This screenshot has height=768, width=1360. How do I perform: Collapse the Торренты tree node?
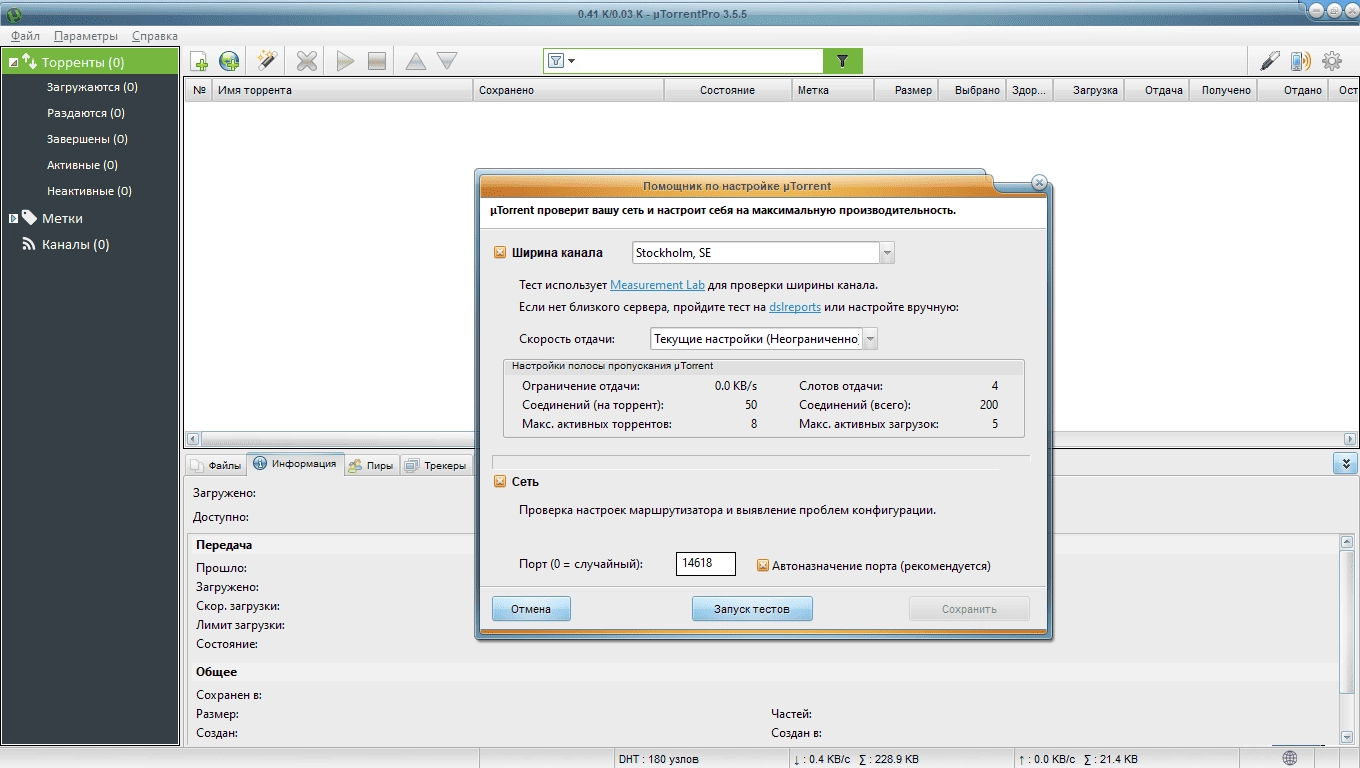tap(13, 62)
